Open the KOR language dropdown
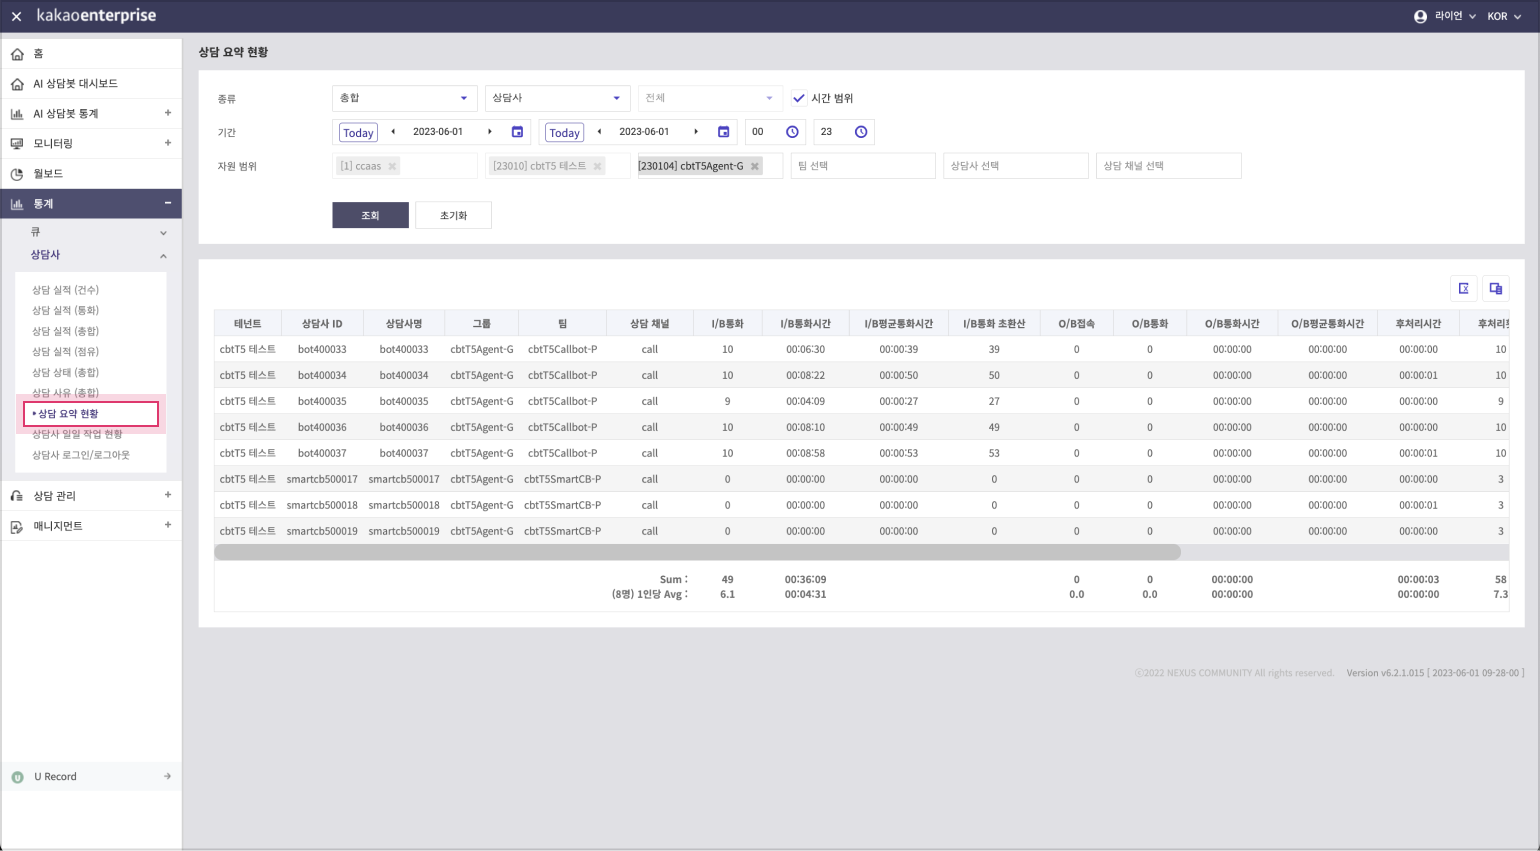The image size is (1540, 851). click(x=1503, y=16)
